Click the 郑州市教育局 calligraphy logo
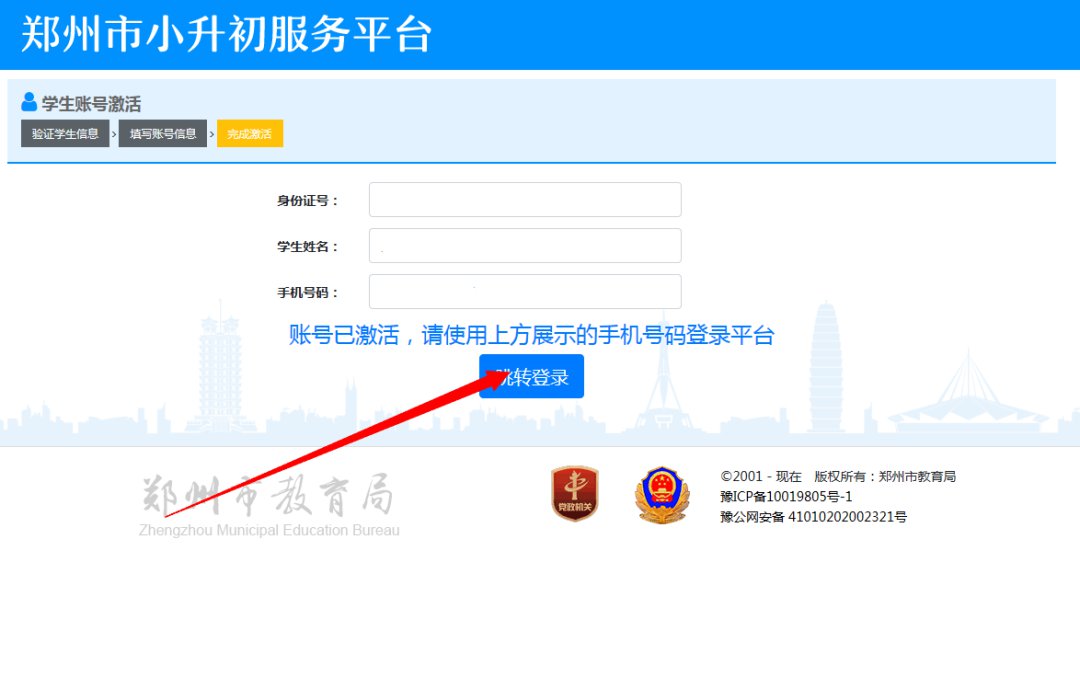 click(x=268, y=497)
